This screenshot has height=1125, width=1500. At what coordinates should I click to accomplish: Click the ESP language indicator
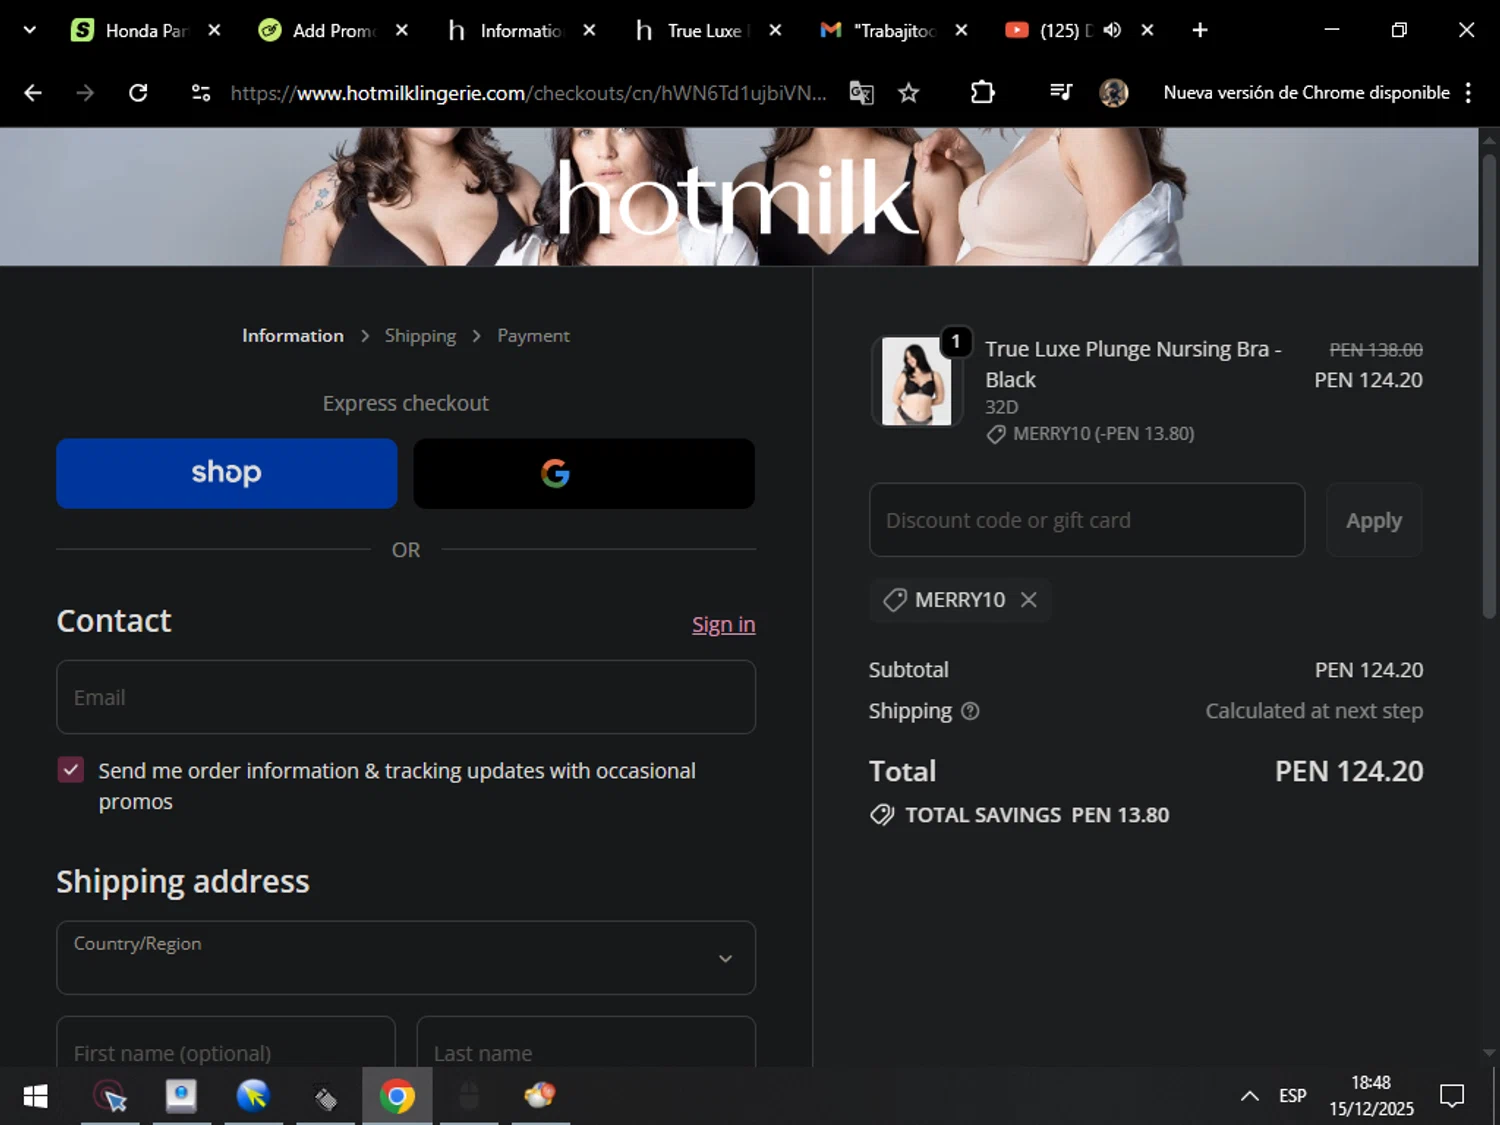click(x=1293, y=1096)
